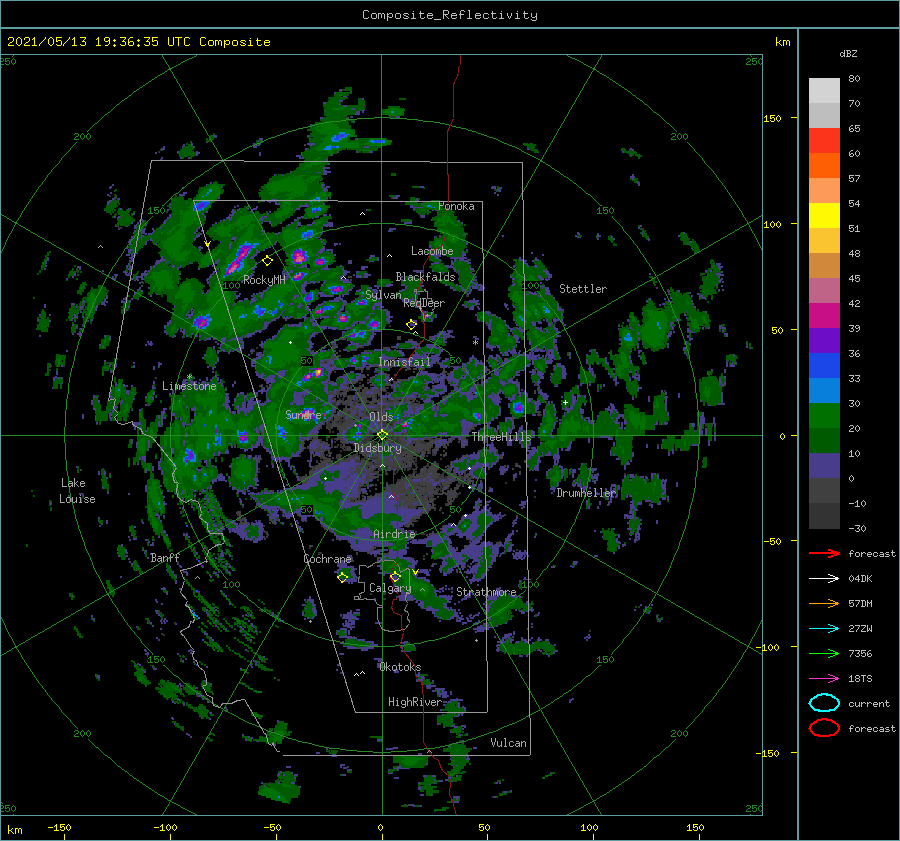
Task: Click the ThreeHills label
Action: [x=501, y=437]
